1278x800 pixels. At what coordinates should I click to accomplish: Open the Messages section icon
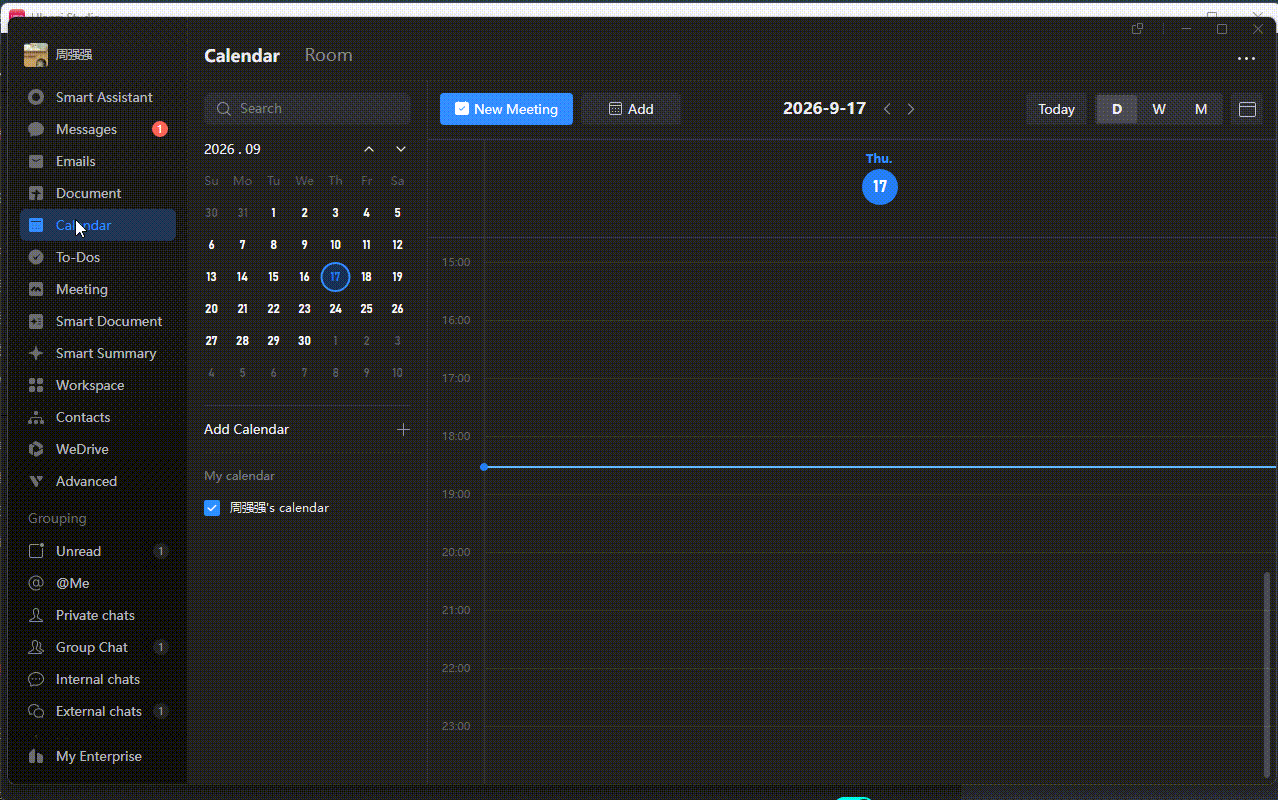36,129
